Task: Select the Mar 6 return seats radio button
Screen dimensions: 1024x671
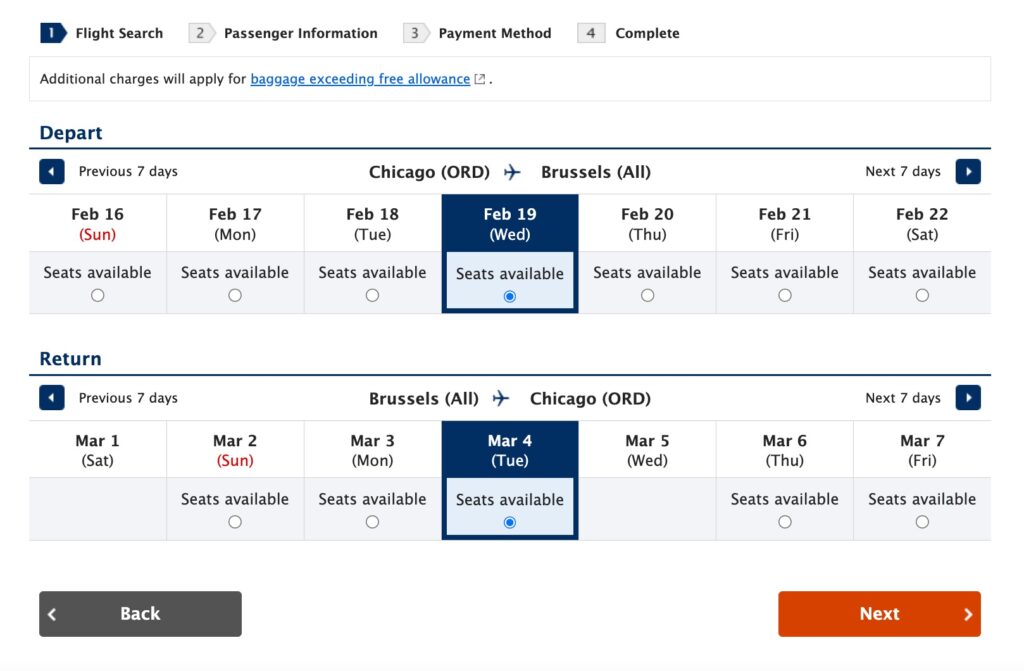Action: point(784,522)
